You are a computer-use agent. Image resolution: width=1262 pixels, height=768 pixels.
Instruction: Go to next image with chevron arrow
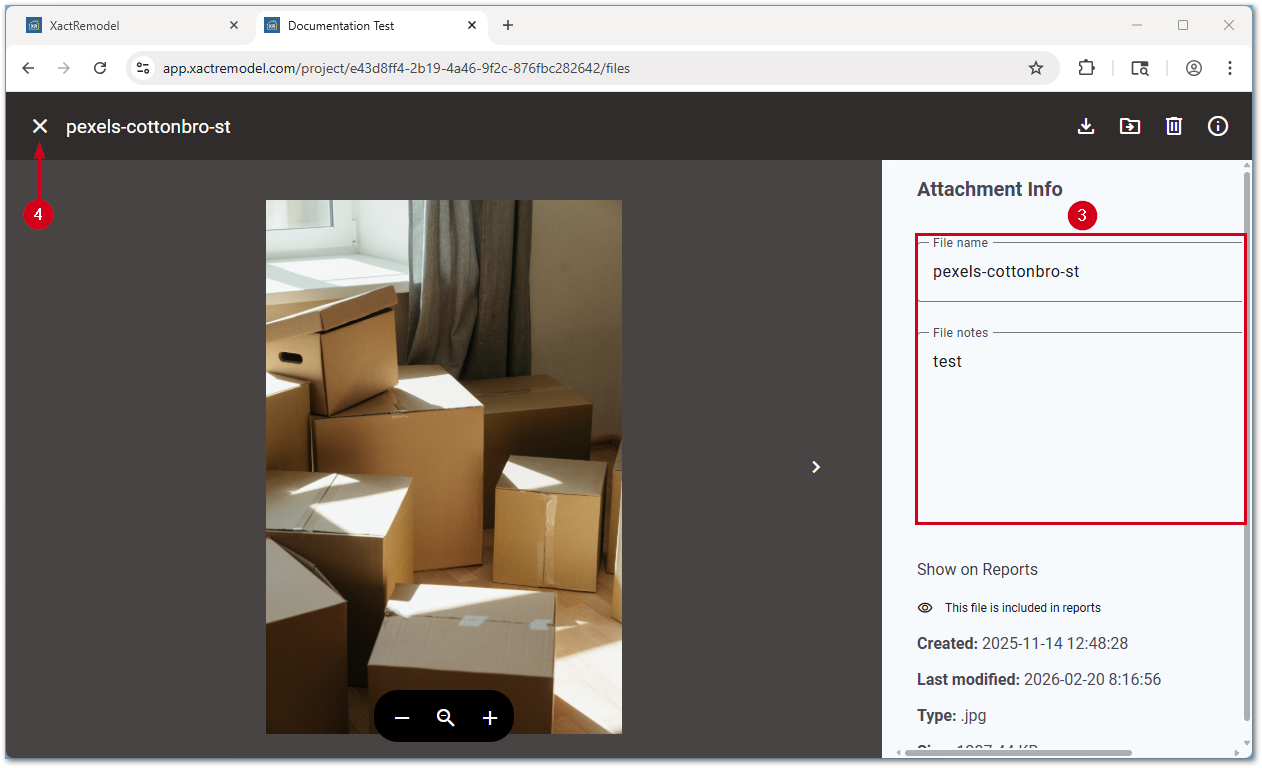pos(816,467)
